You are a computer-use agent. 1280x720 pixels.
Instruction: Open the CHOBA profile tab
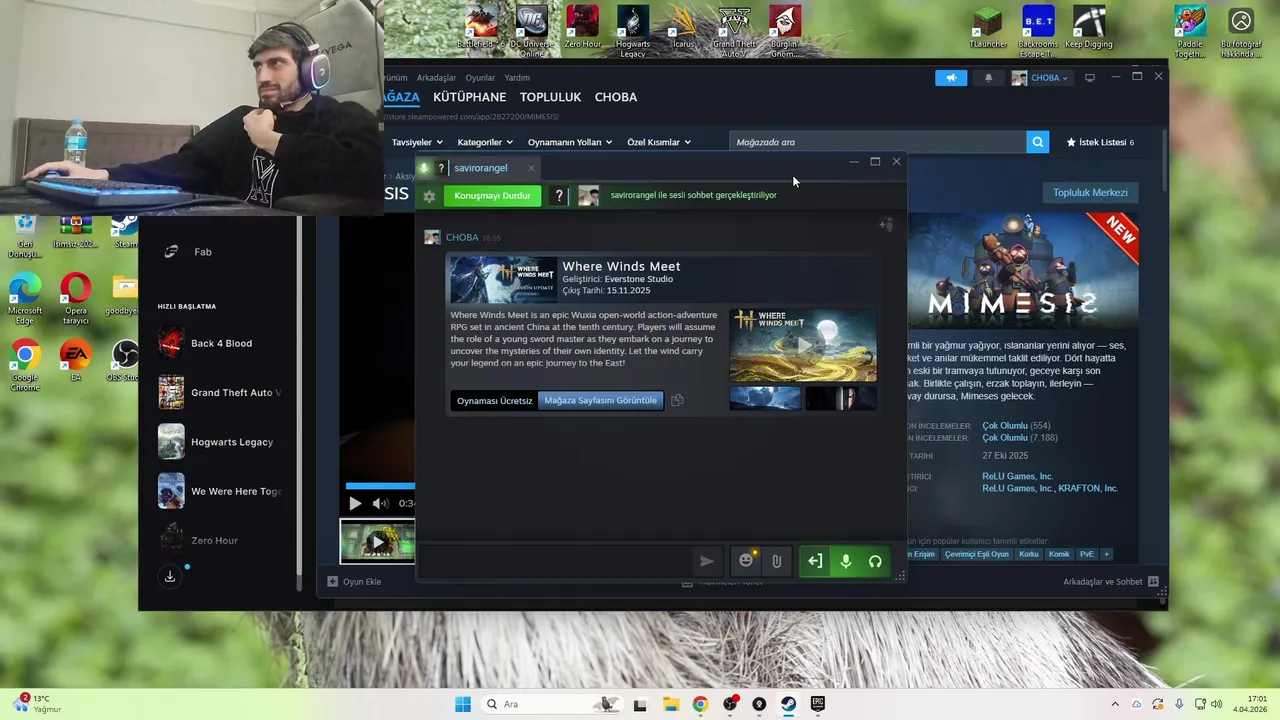point(616,97)
